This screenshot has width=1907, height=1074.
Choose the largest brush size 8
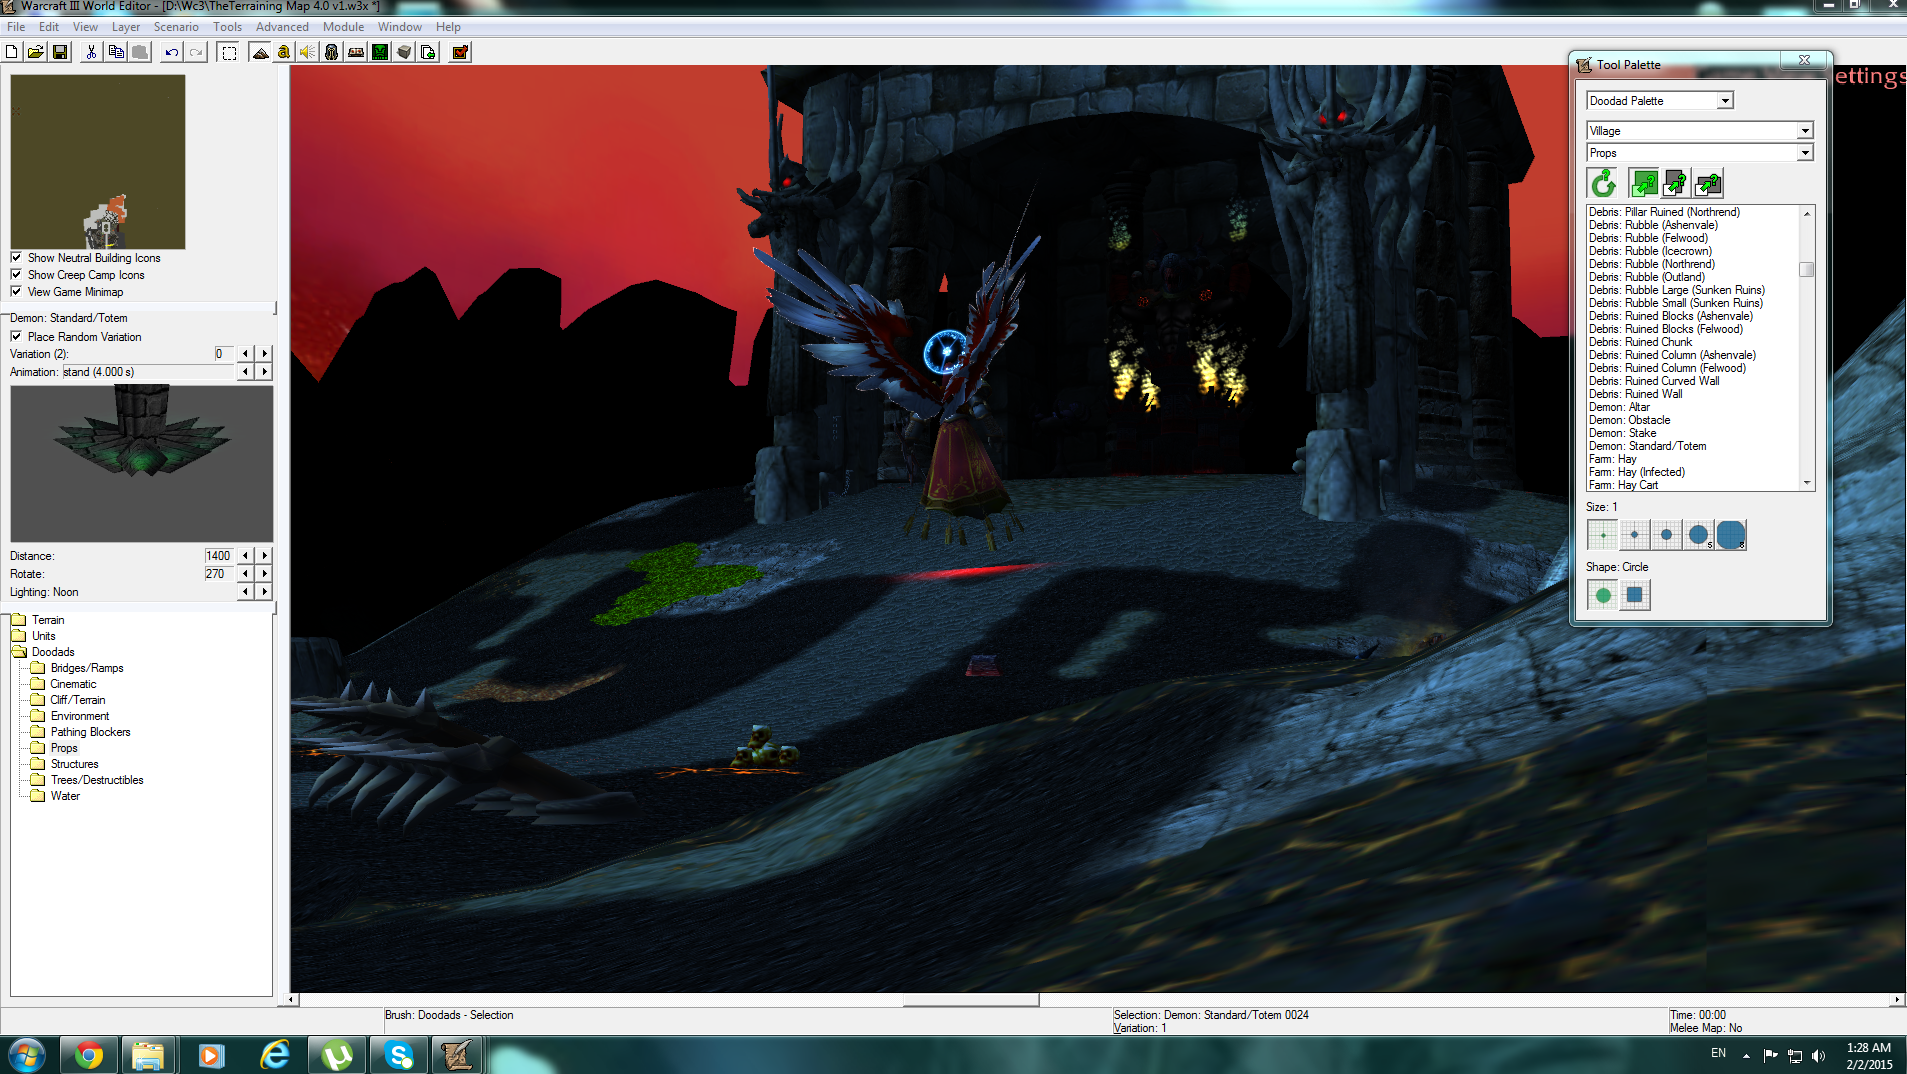pyautogui.click(x=1731, y=535)
